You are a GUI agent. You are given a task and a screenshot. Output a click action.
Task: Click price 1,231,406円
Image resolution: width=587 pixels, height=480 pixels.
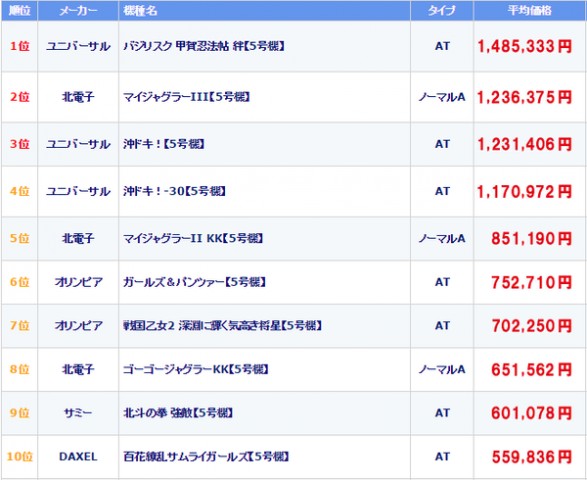point(525,144)
